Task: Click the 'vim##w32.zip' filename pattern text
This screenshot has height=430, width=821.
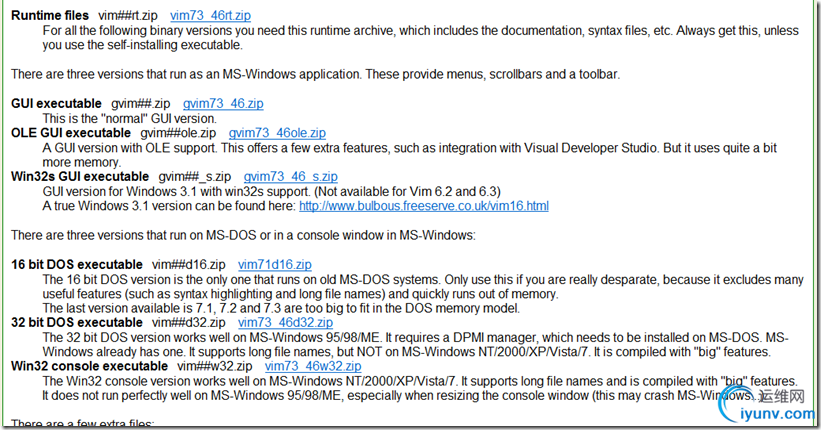Action: (215, 366)
